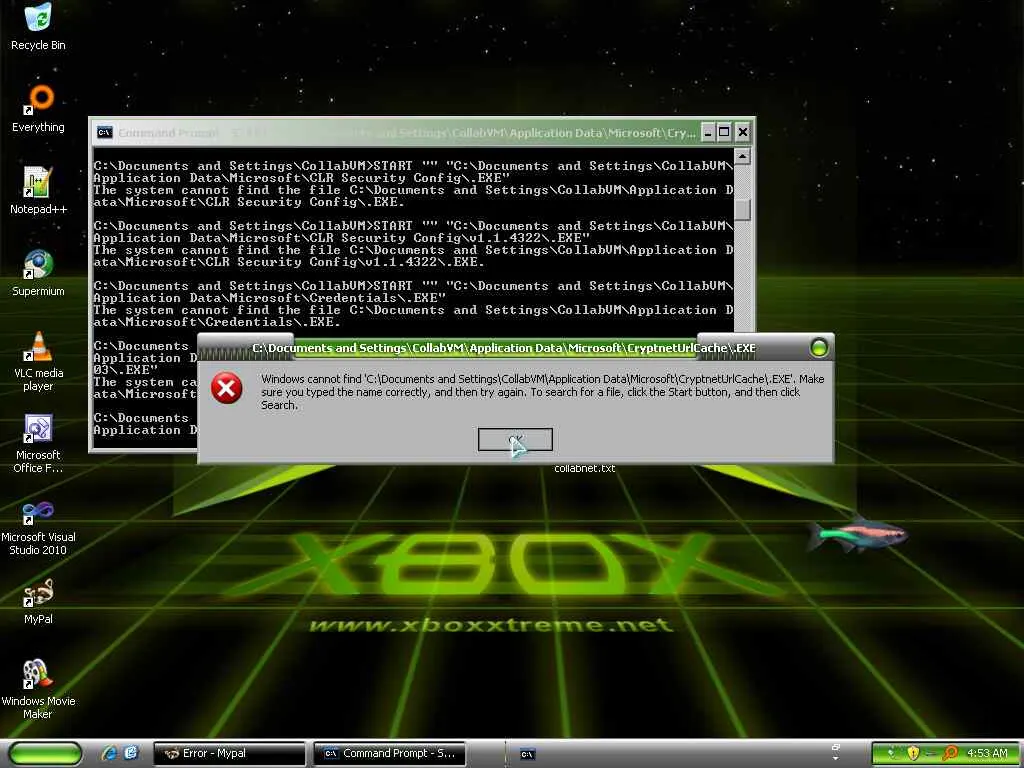Image resolution: width=1024 pixels, height=768 pixels.
Task: Select the Notepad++ desktop shortcut
Action: [38, 190]
